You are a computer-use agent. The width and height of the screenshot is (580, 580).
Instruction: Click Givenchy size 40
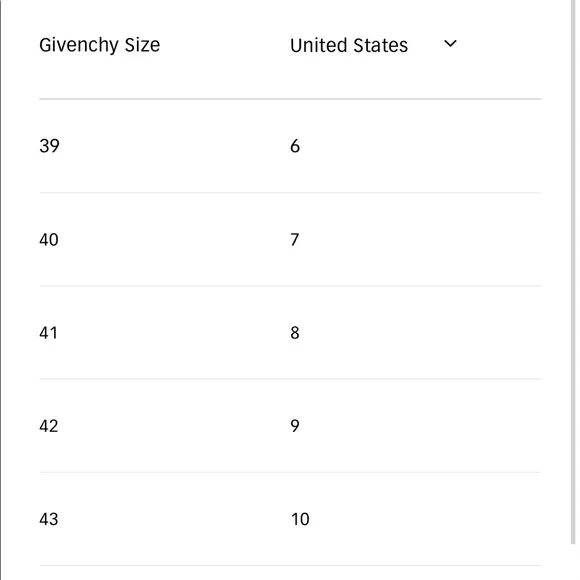pos(49,240)
